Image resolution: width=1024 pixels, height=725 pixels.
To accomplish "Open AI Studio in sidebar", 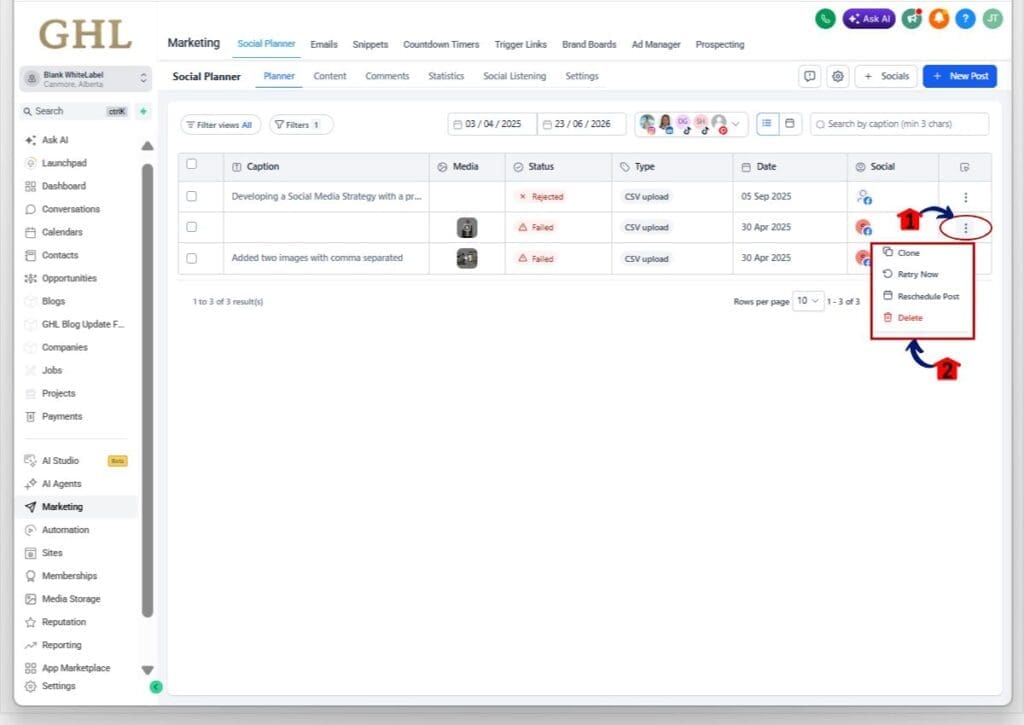I will [x=60, y=460].
